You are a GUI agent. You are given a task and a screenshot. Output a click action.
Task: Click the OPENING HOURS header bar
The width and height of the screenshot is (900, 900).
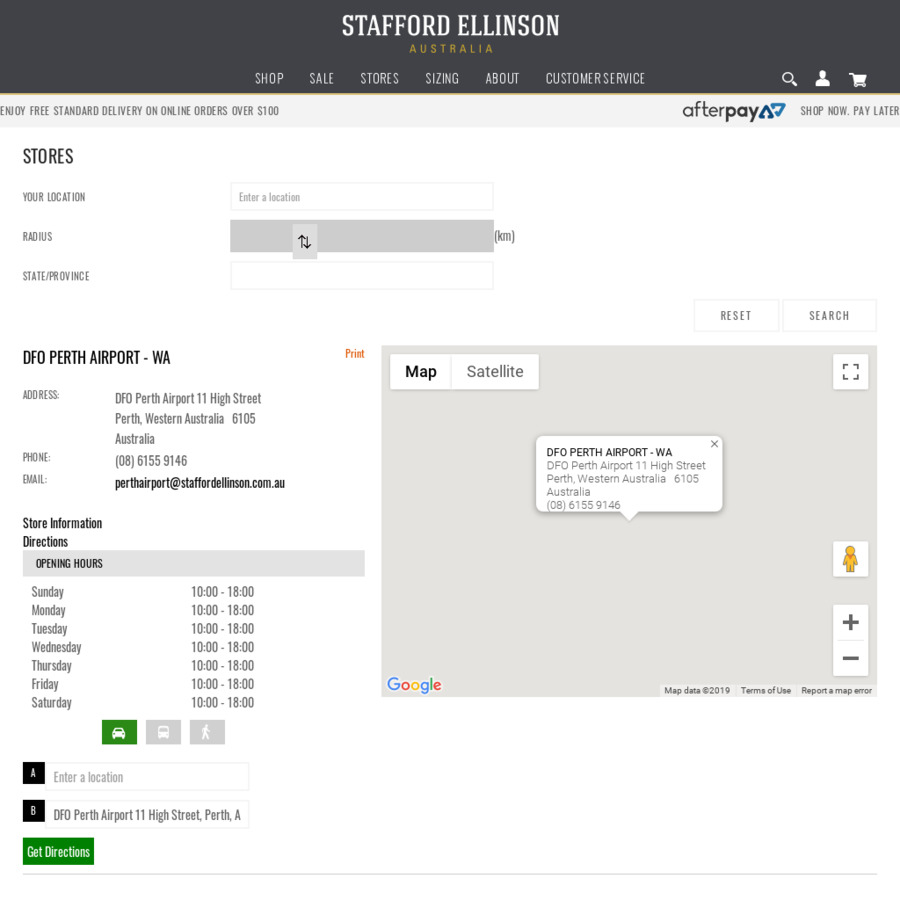(x=193, y=564)
